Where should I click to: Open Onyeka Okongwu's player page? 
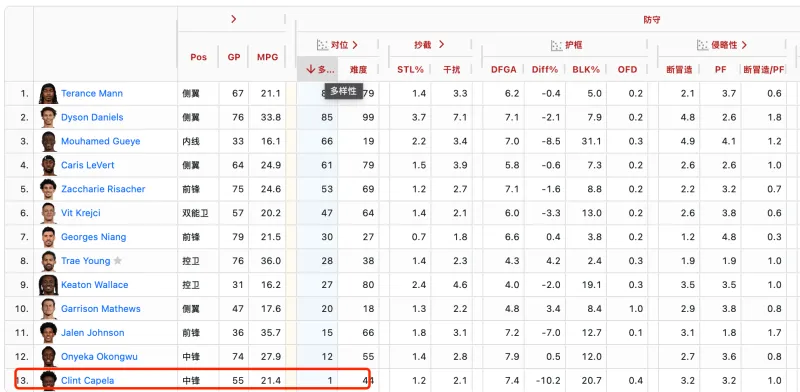99,356
